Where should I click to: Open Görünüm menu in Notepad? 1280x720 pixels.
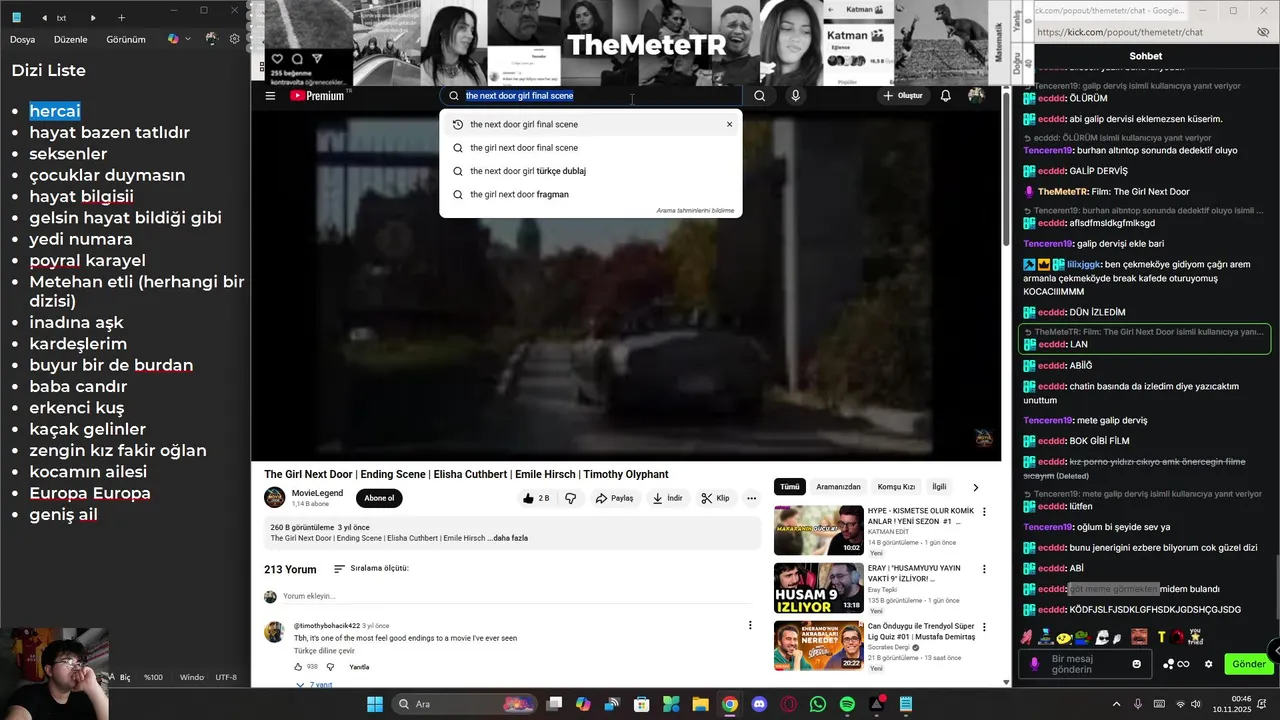(126, 39)
